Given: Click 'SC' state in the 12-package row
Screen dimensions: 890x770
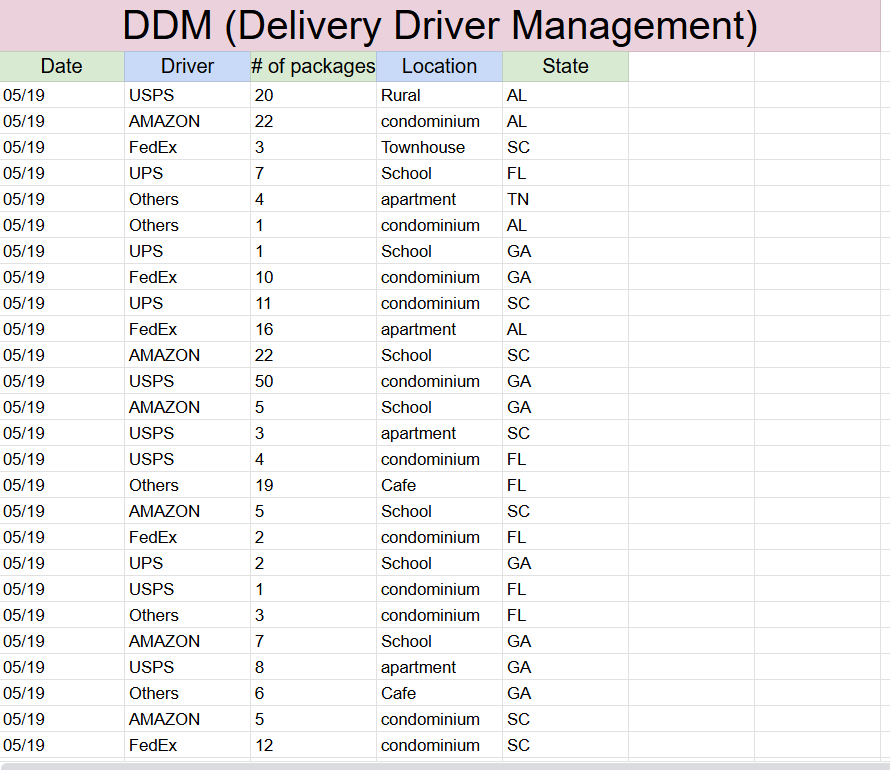Looking at the screenshot, I should point(565,745).
